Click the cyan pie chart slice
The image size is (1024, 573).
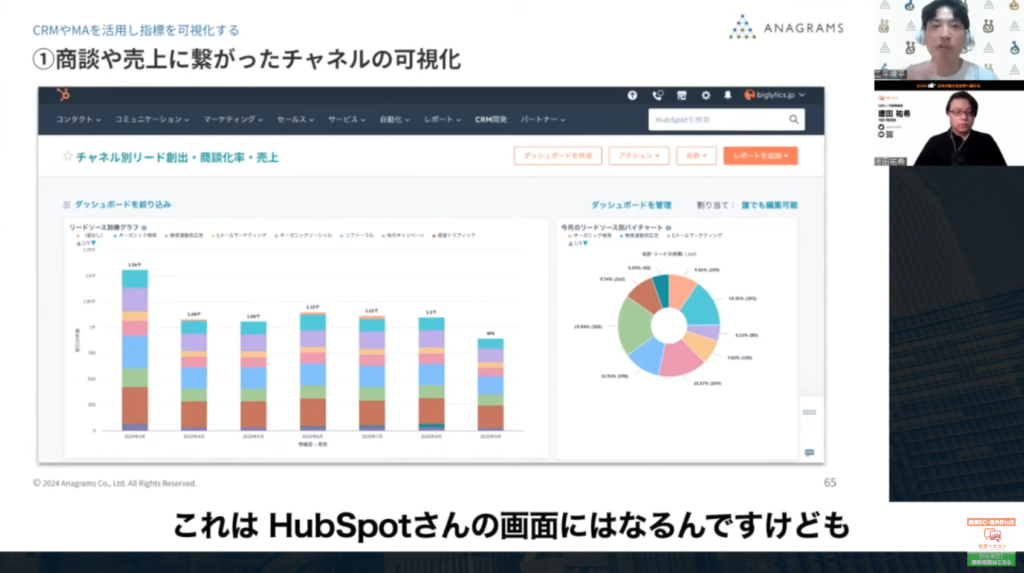[x=703, y=306]
